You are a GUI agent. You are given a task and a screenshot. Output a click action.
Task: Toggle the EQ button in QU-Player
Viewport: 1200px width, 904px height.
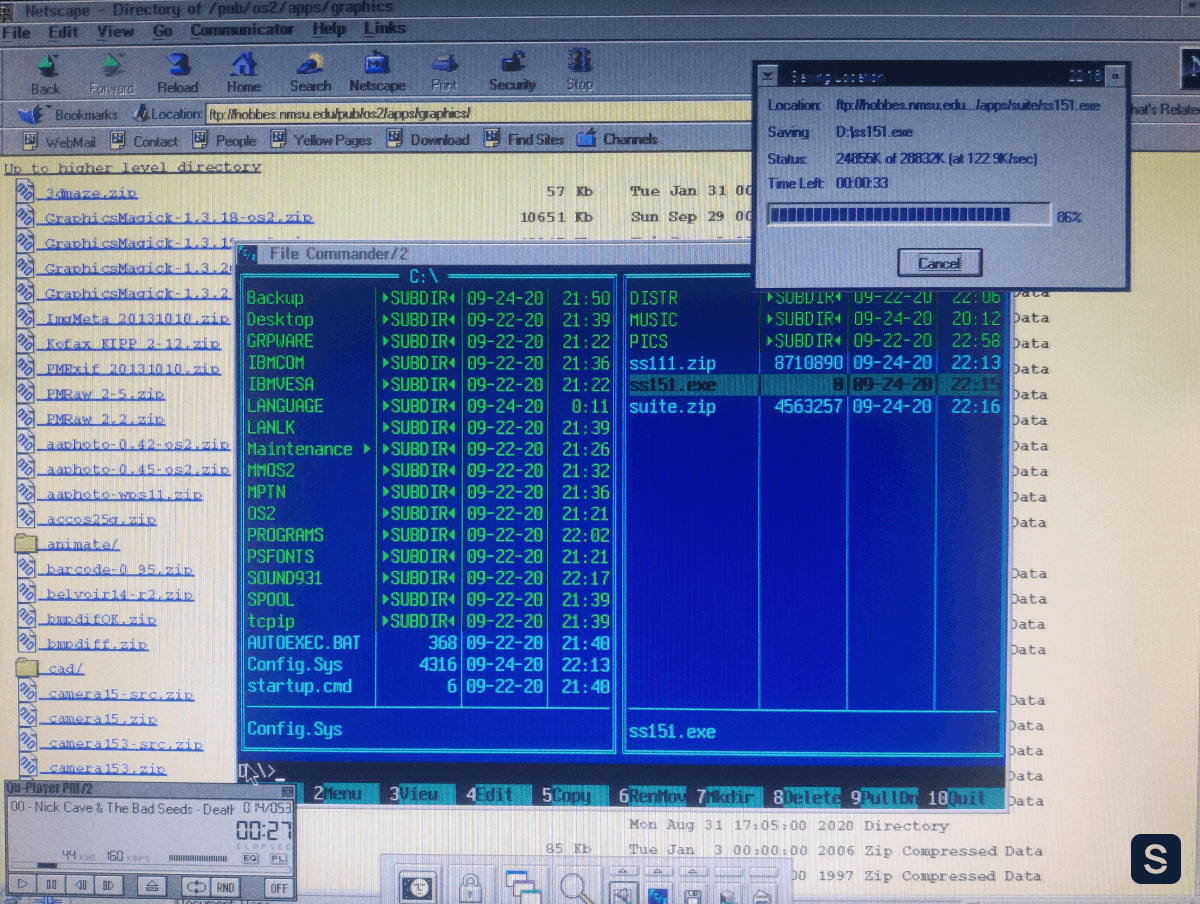tap(250, 858)
